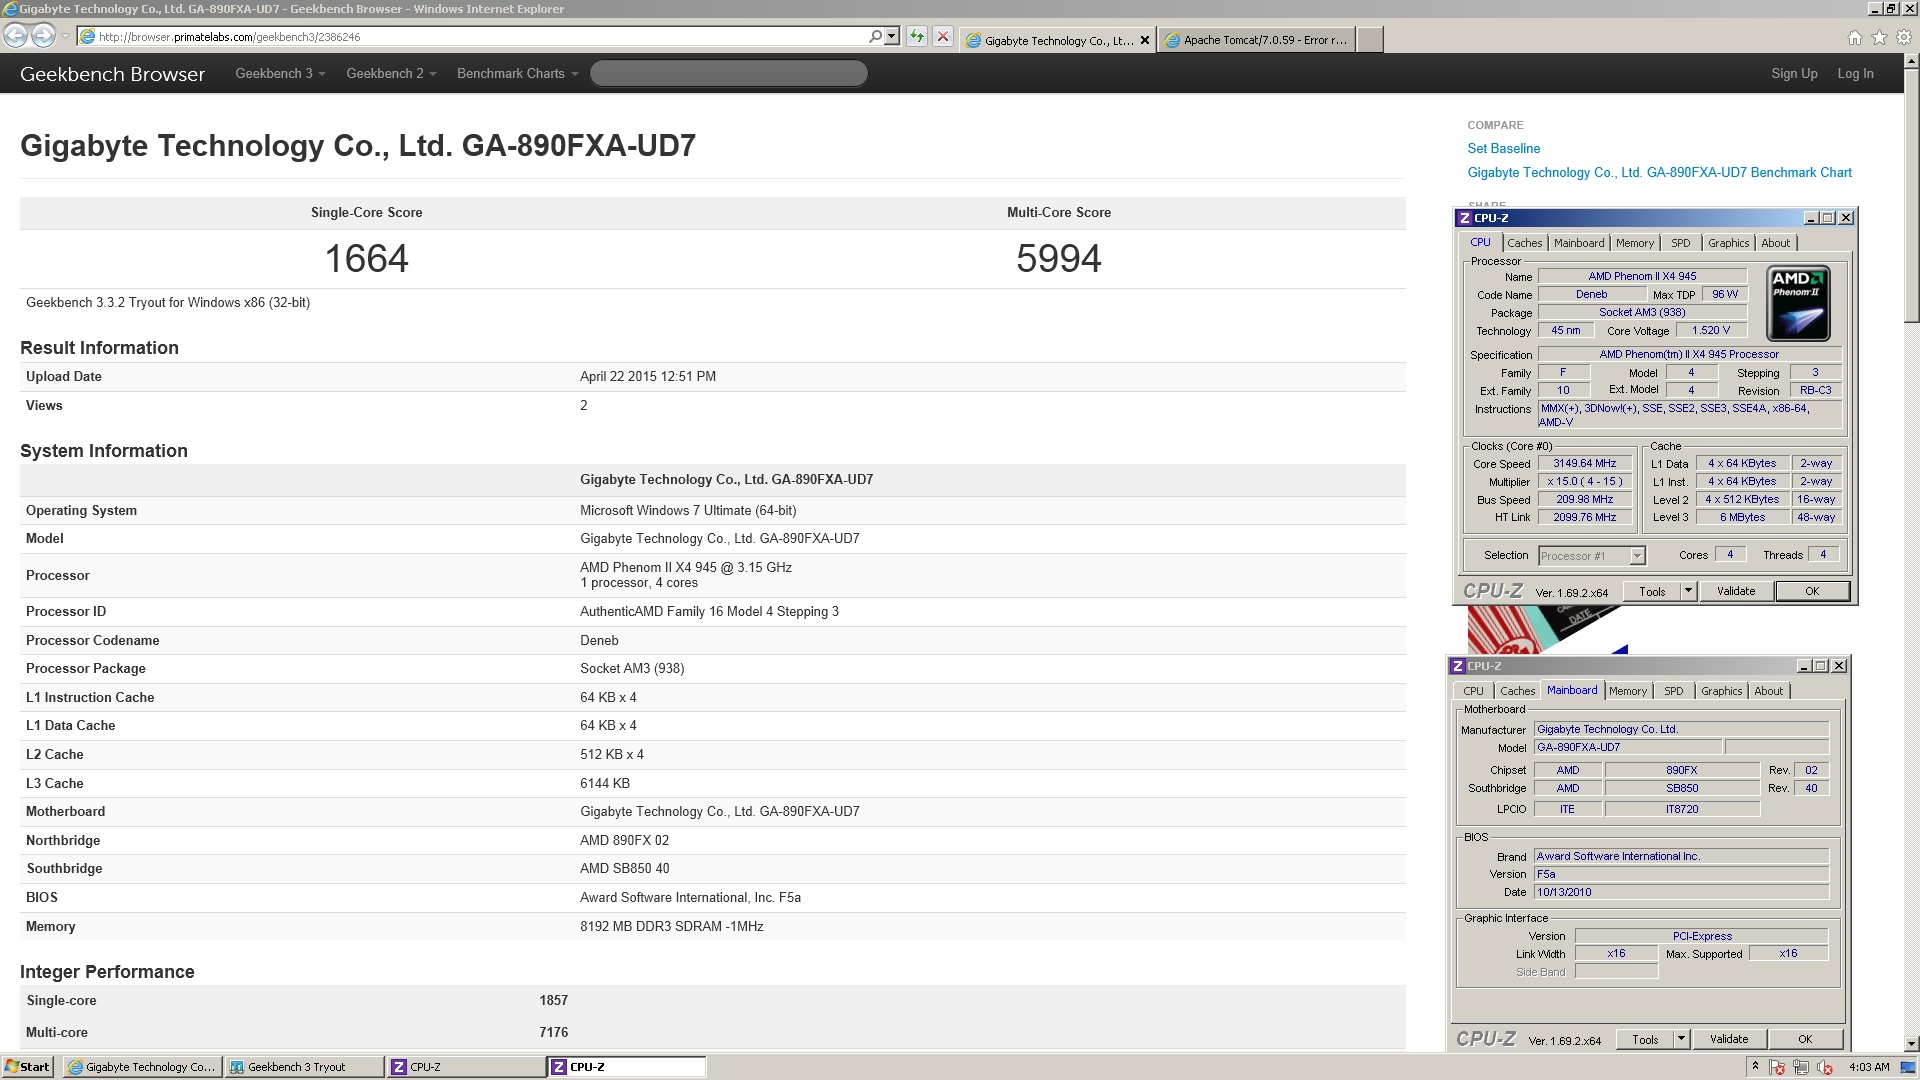1920x1080 pixels.
Task: Click the AMD Phenom II logo in CPU-Z
Action: point(1798,304)
